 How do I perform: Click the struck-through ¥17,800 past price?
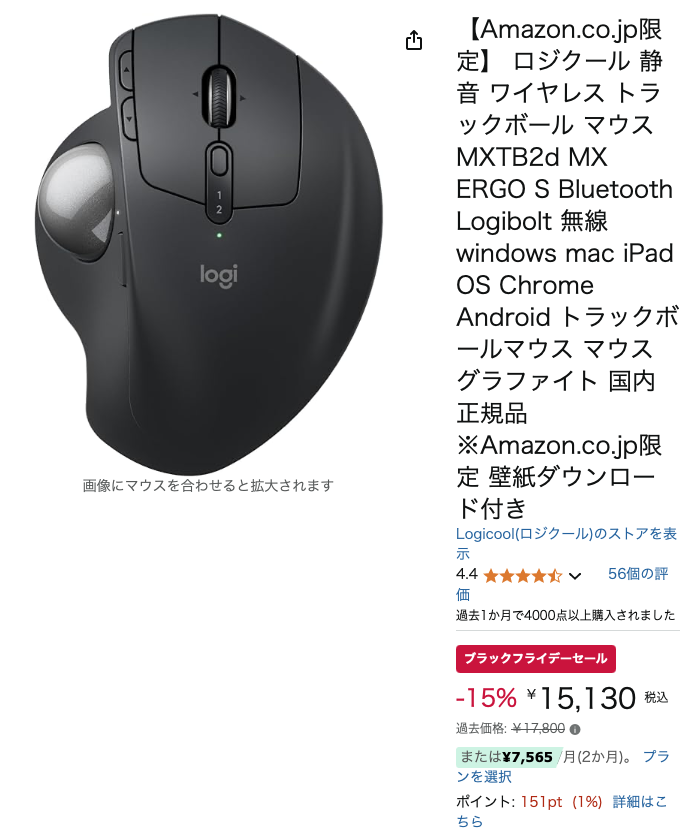[538, 729]
